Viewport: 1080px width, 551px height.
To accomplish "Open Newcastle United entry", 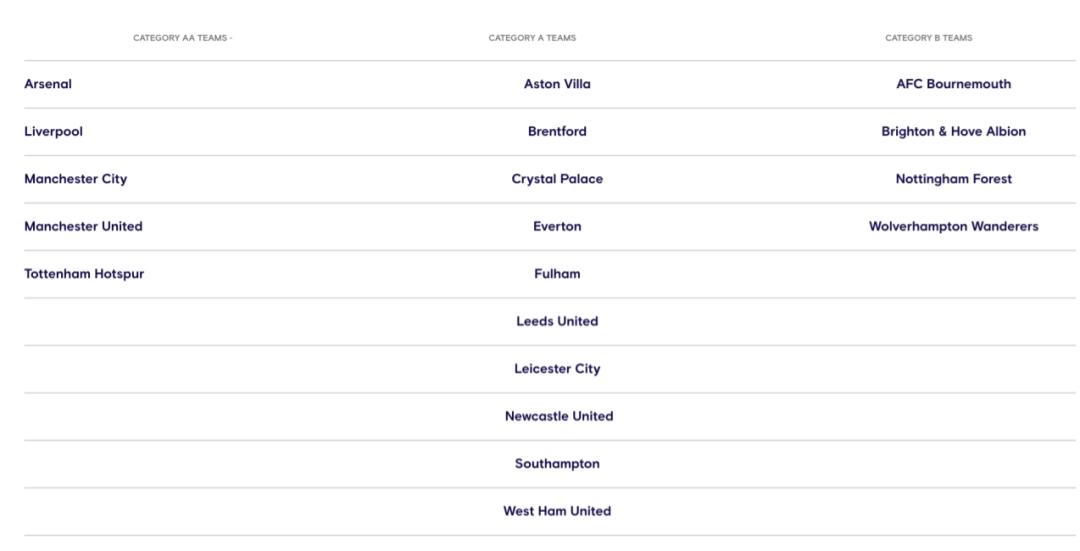I will point(559,417).
